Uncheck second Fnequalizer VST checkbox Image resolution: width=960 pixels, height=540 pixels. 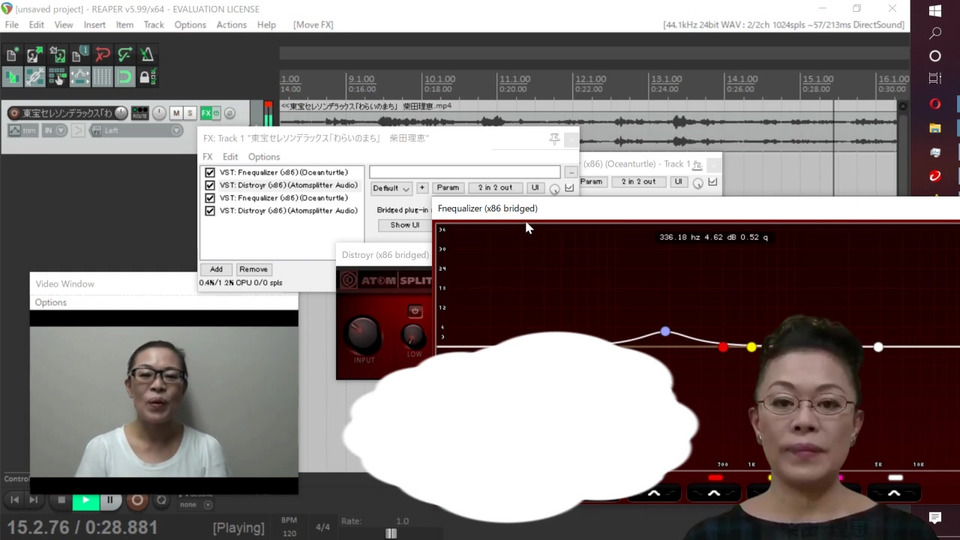click(210, 198)
